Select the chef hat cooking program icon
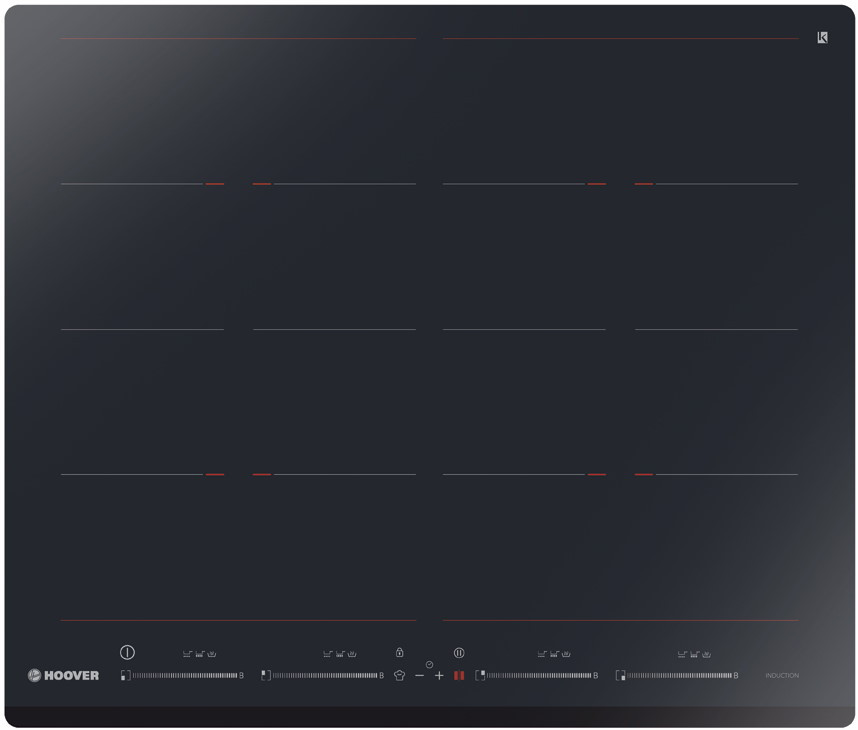Viewport: 858px width, 730px height. (x=399, y=676)
